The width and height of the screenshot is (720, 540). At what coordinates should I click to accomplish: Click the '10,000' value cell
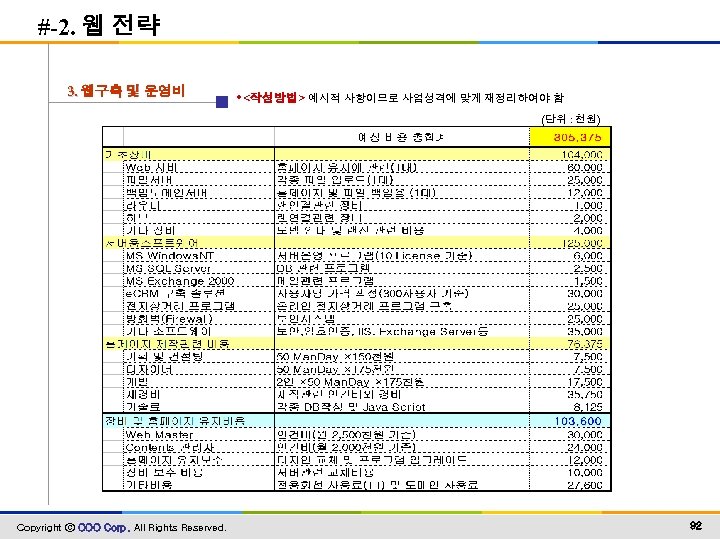(x=585, y=472)
